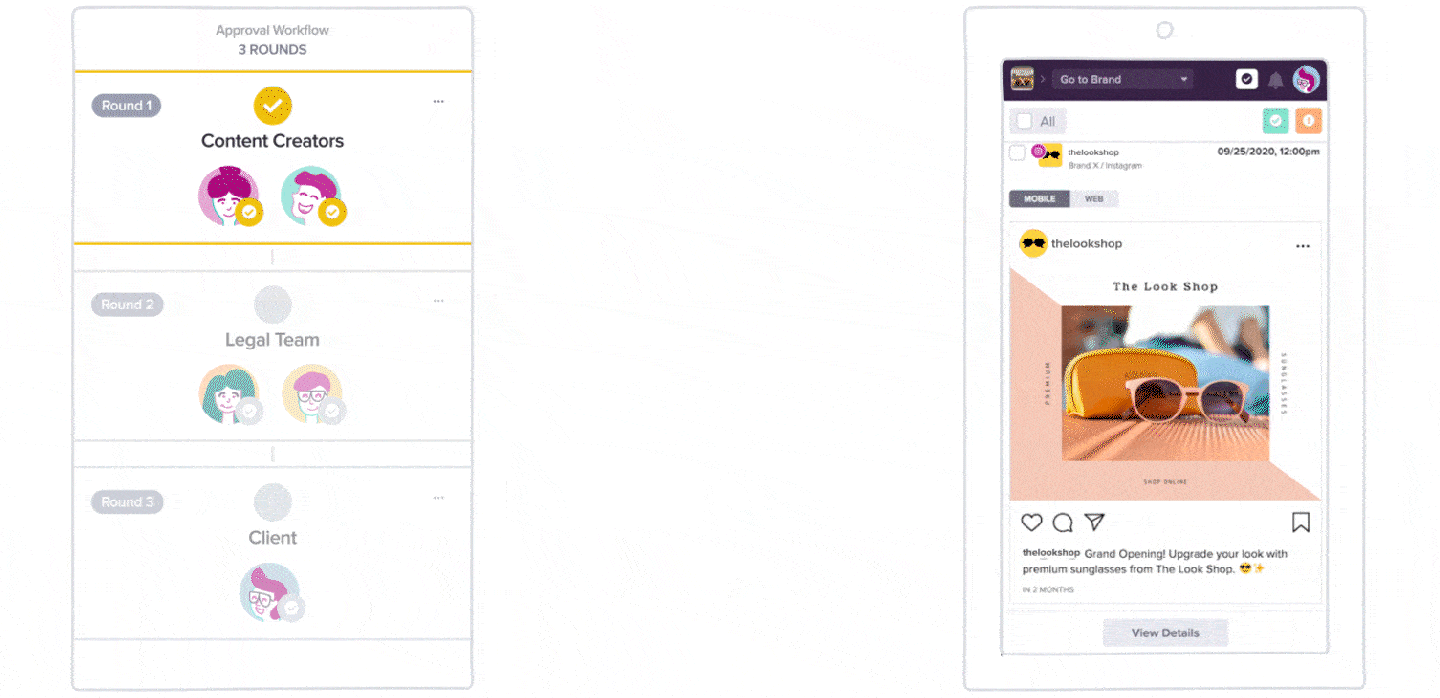This screenshot has height=698, width=1440.
Task: Click the orange alert icon button
Action: pos(1309,121)
